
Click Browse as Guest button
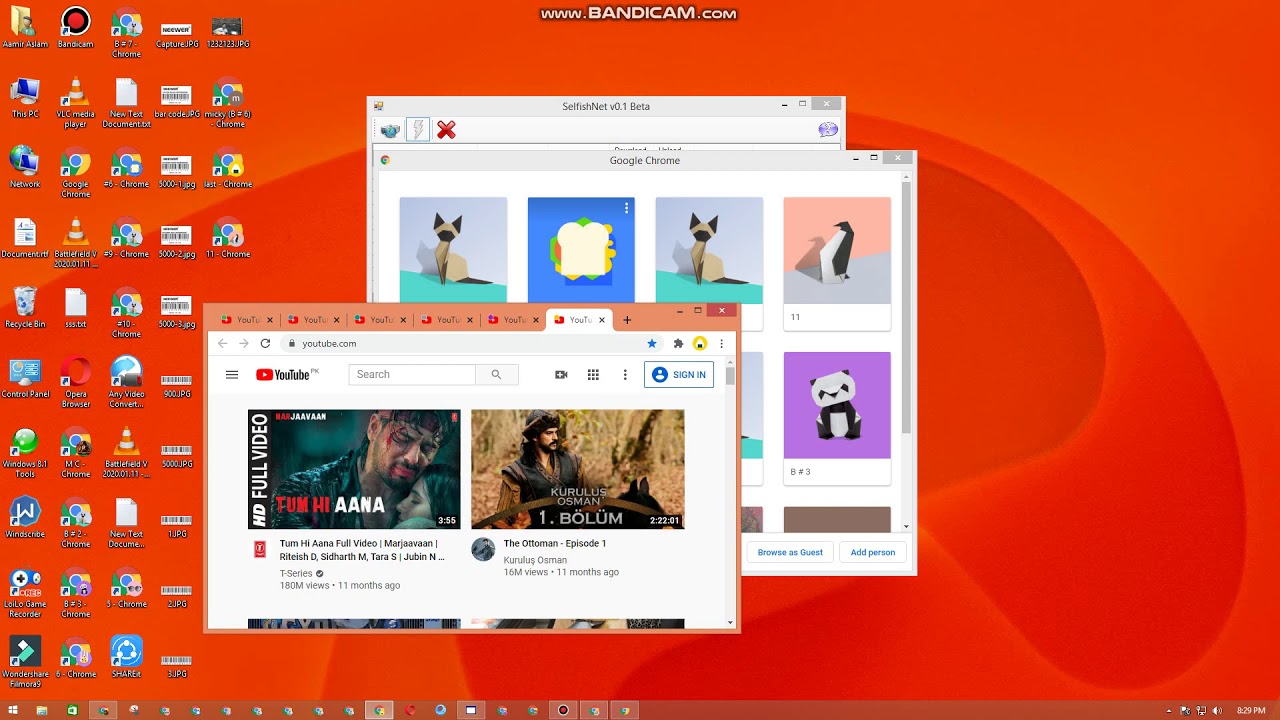point(790,552)
